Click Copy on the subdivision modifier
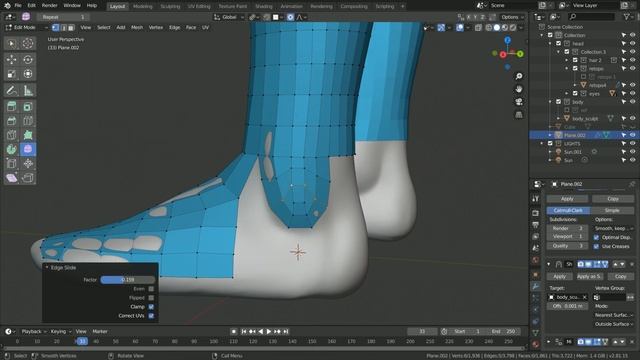Image resolution: width=640 pixels, height=360 pixels. [613, 199]
